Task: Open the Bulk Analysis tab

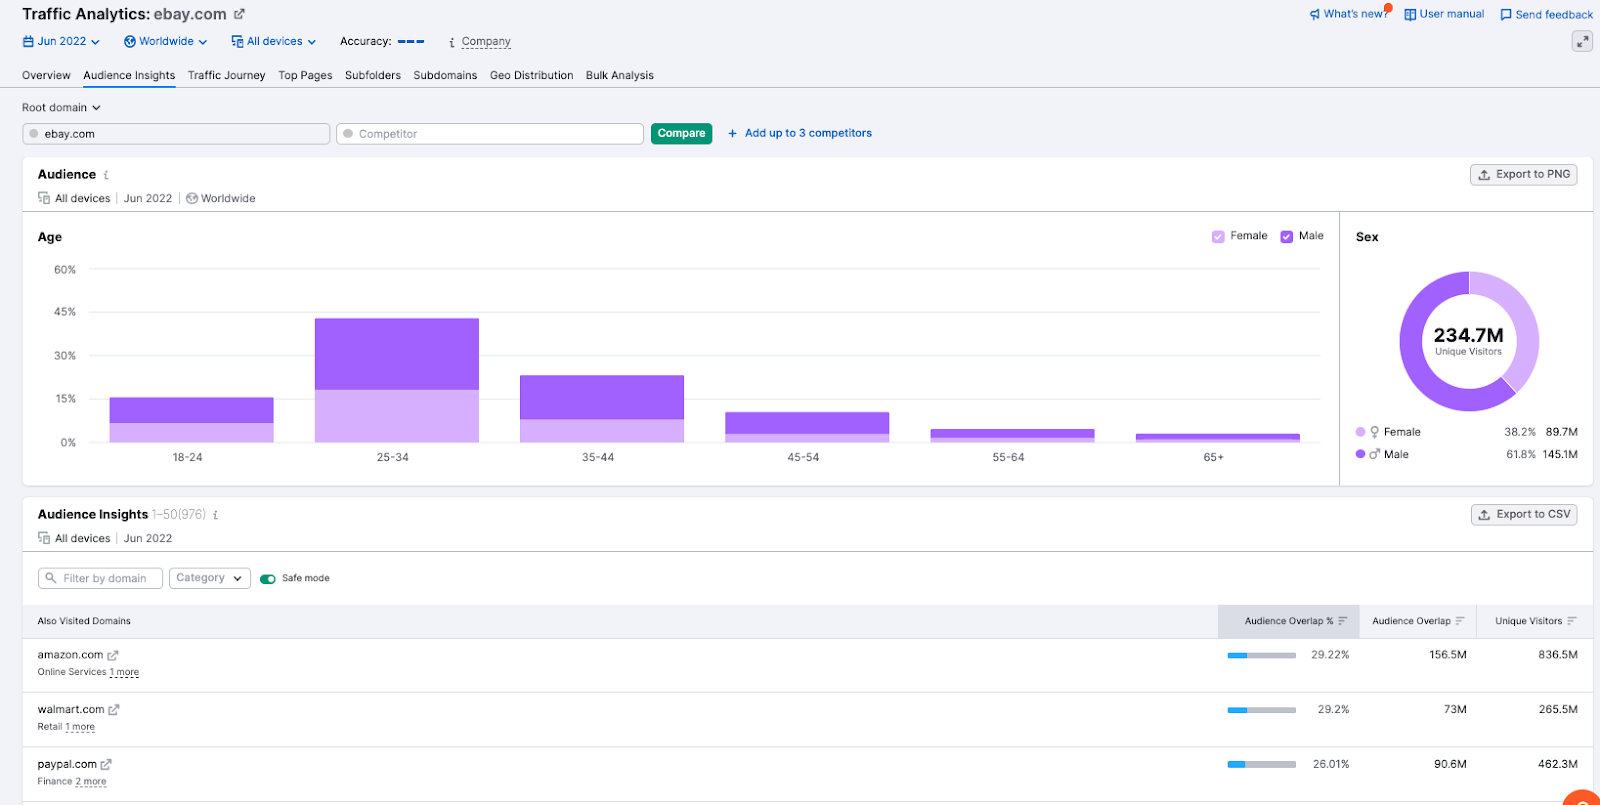Action: pos(620,76)
